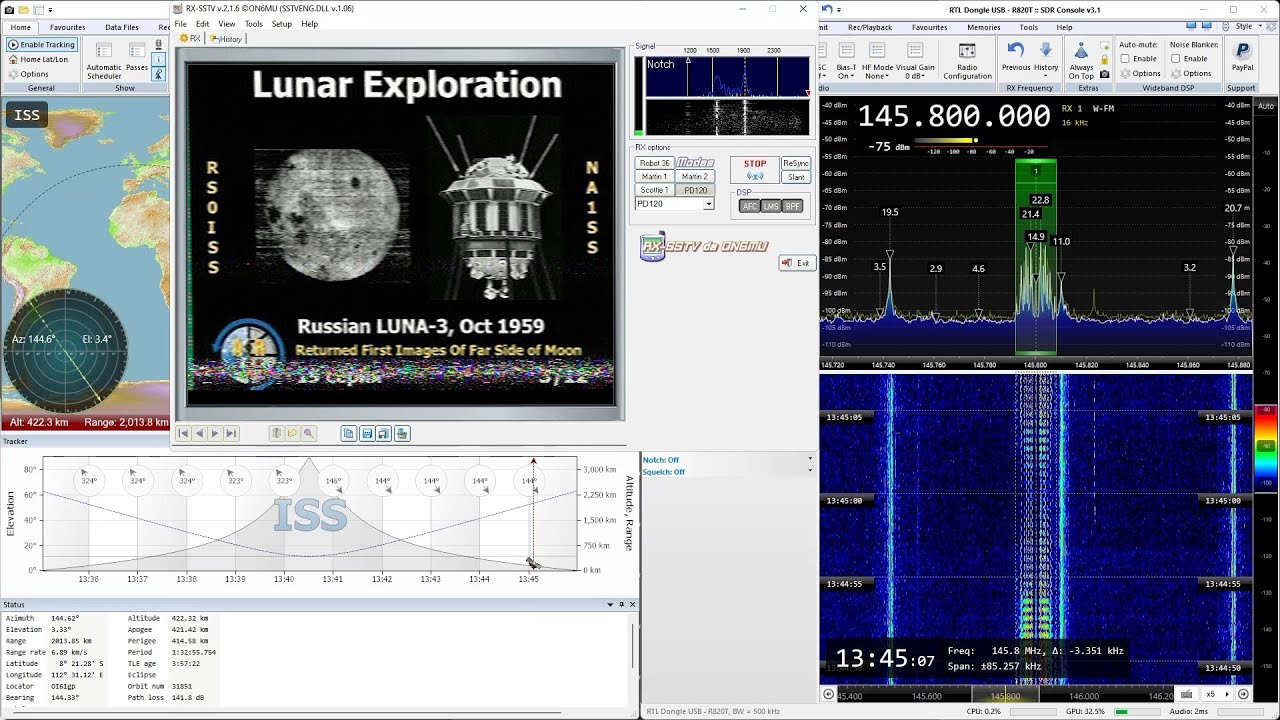Go to last image in RX-SSTV
This screenshot has height=720, width=1280.
pos(231,433)
